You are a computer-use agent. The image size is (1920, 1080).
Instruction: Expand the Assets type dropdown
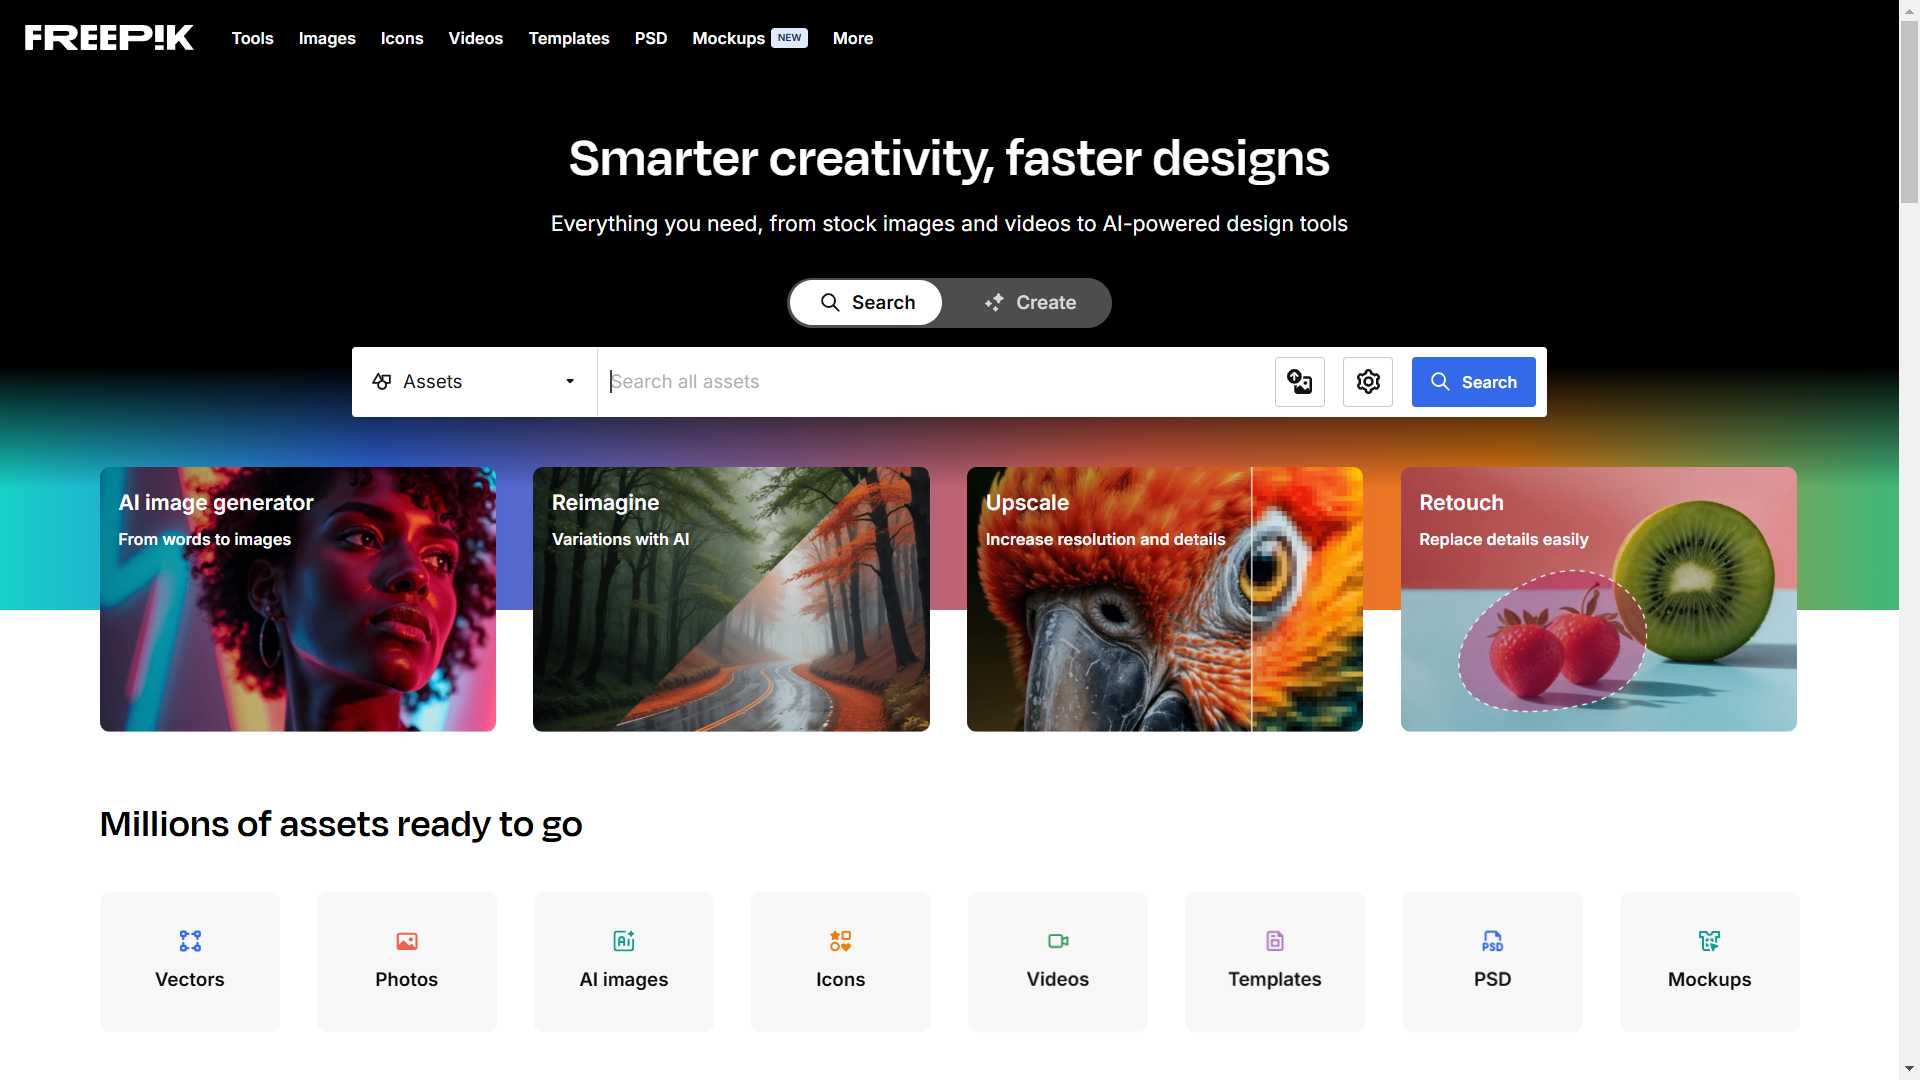474,382
